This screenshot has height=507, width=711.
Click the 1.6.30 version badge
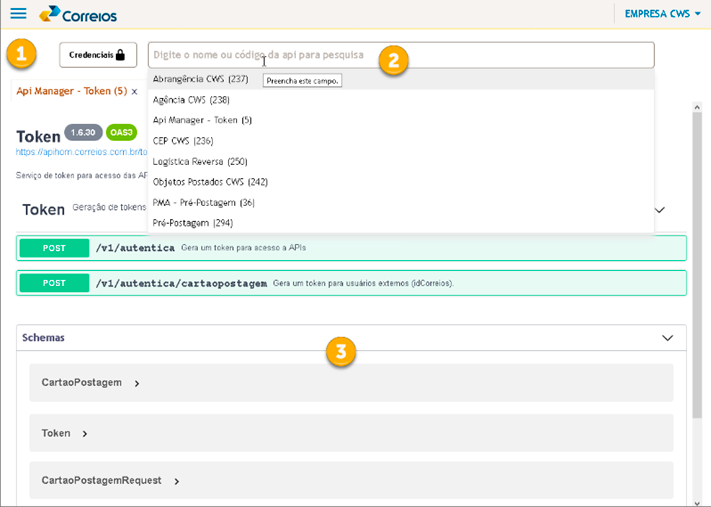click(x=83, y=132)
